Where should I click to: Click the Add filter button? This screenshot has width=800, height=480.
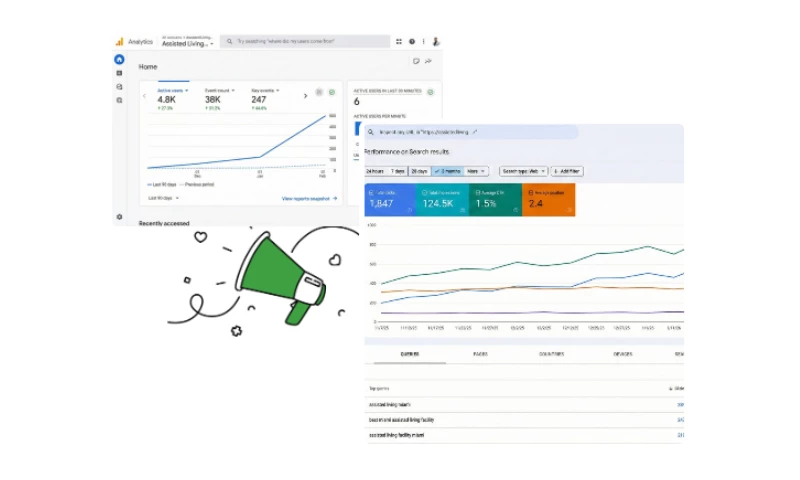[567, 171]
